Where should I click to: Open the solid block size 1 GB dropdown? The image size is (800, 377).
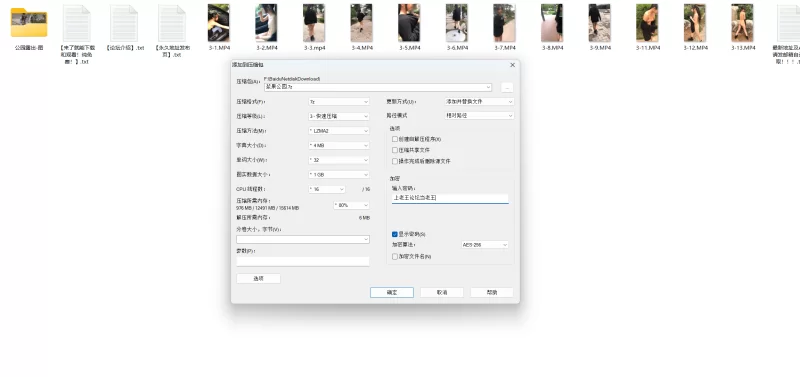(x=339, y=174)
